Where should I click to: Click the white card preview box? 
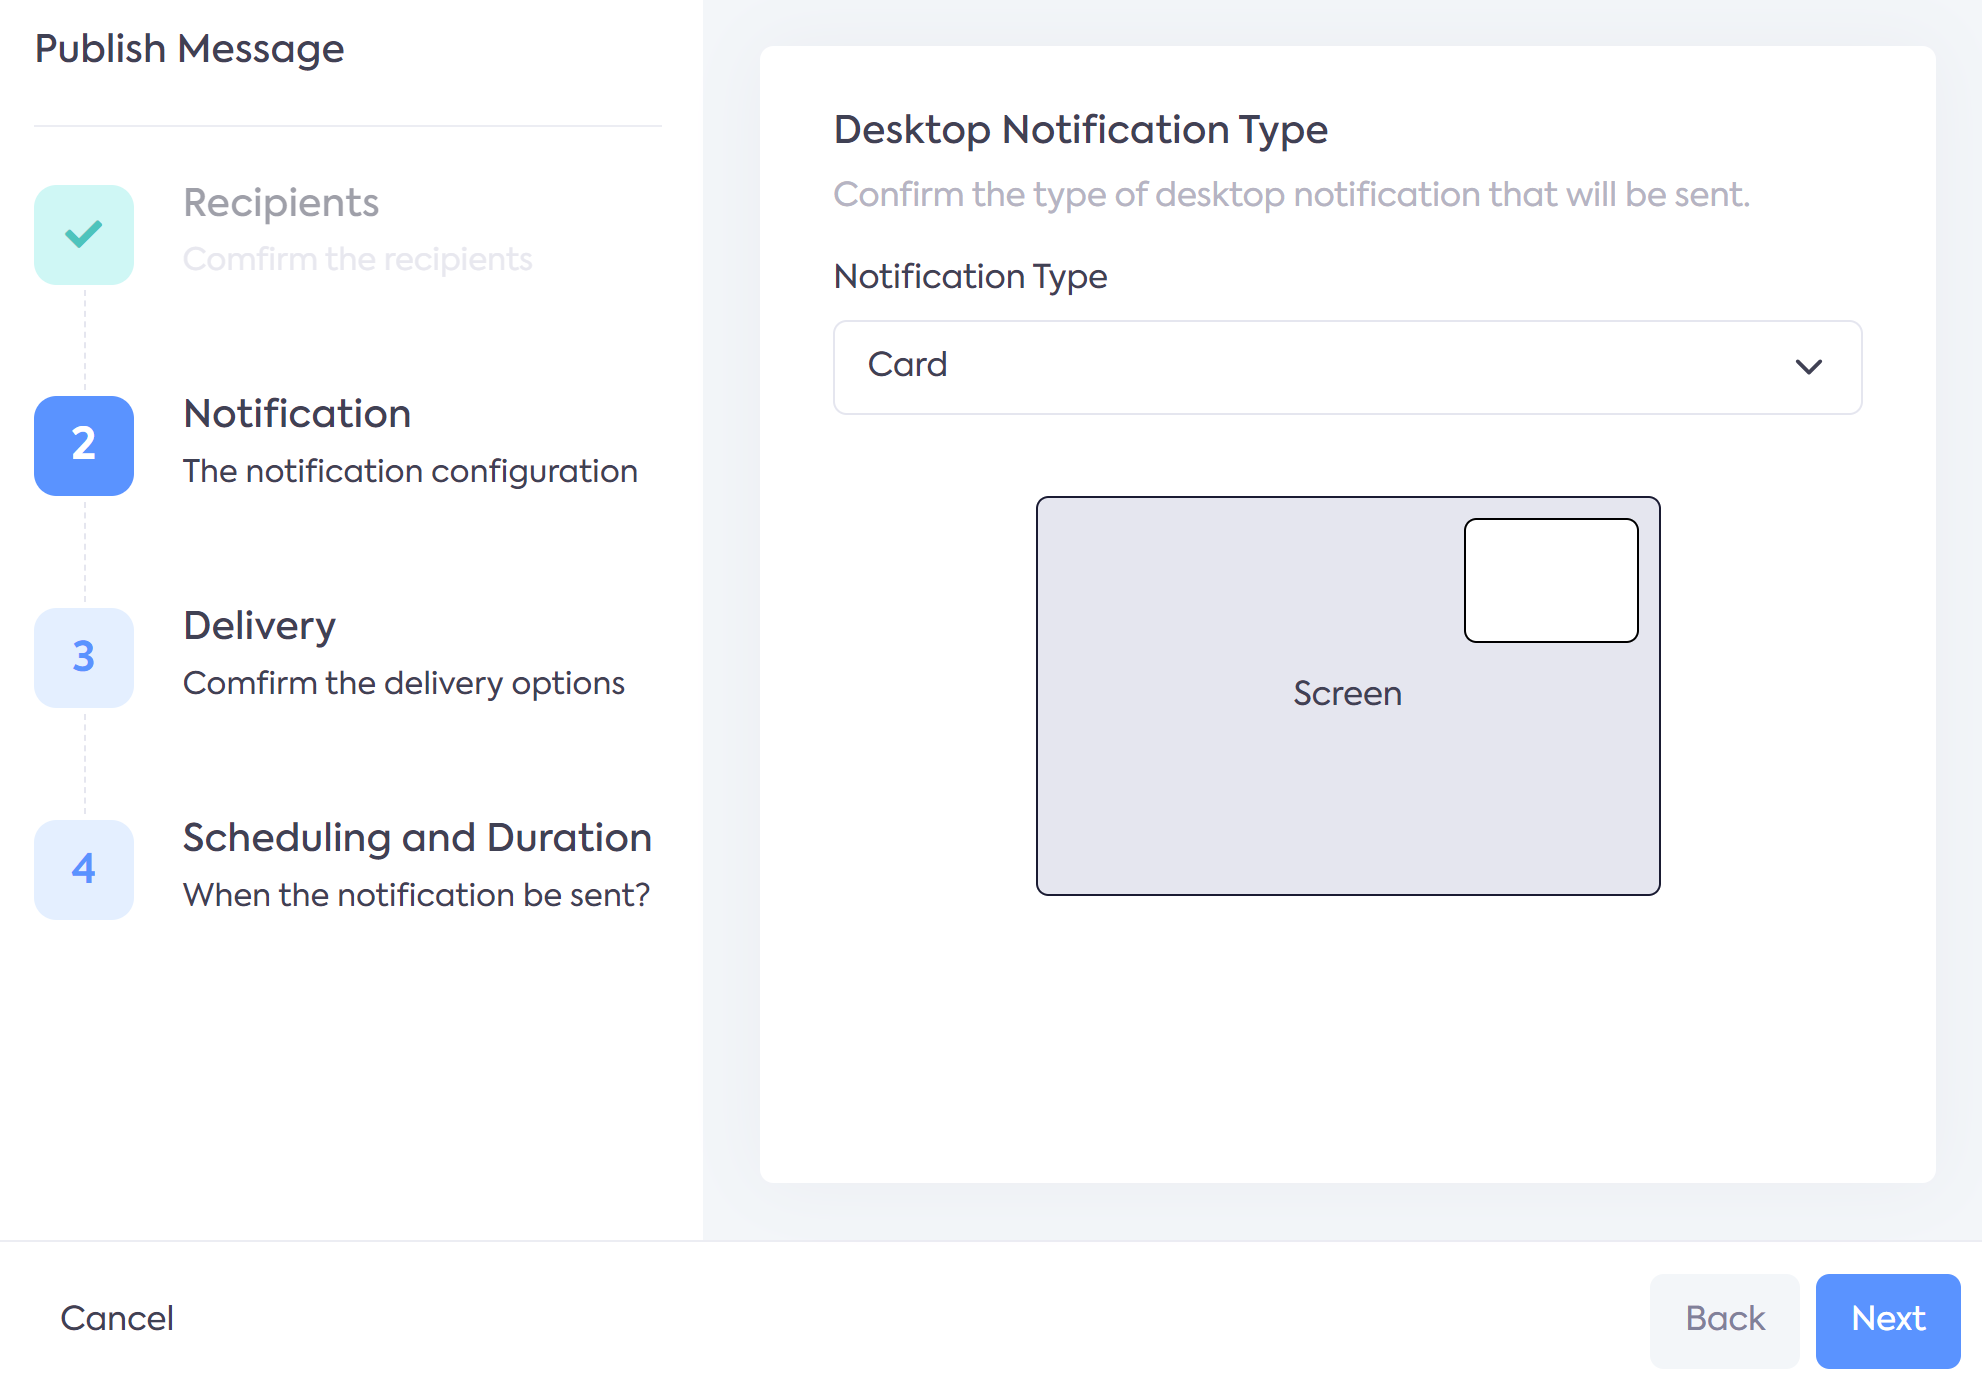coord(1550,580)
